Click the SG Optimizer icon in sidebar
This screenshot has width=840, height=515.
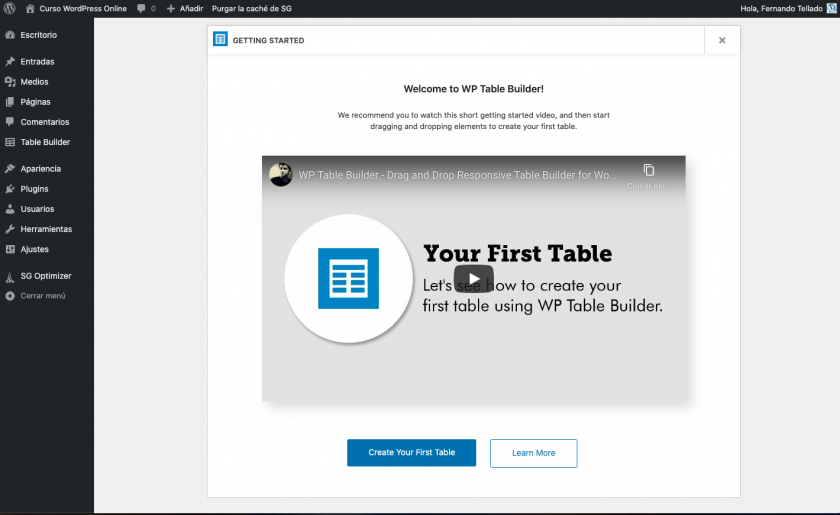click(x=10, y=276)
